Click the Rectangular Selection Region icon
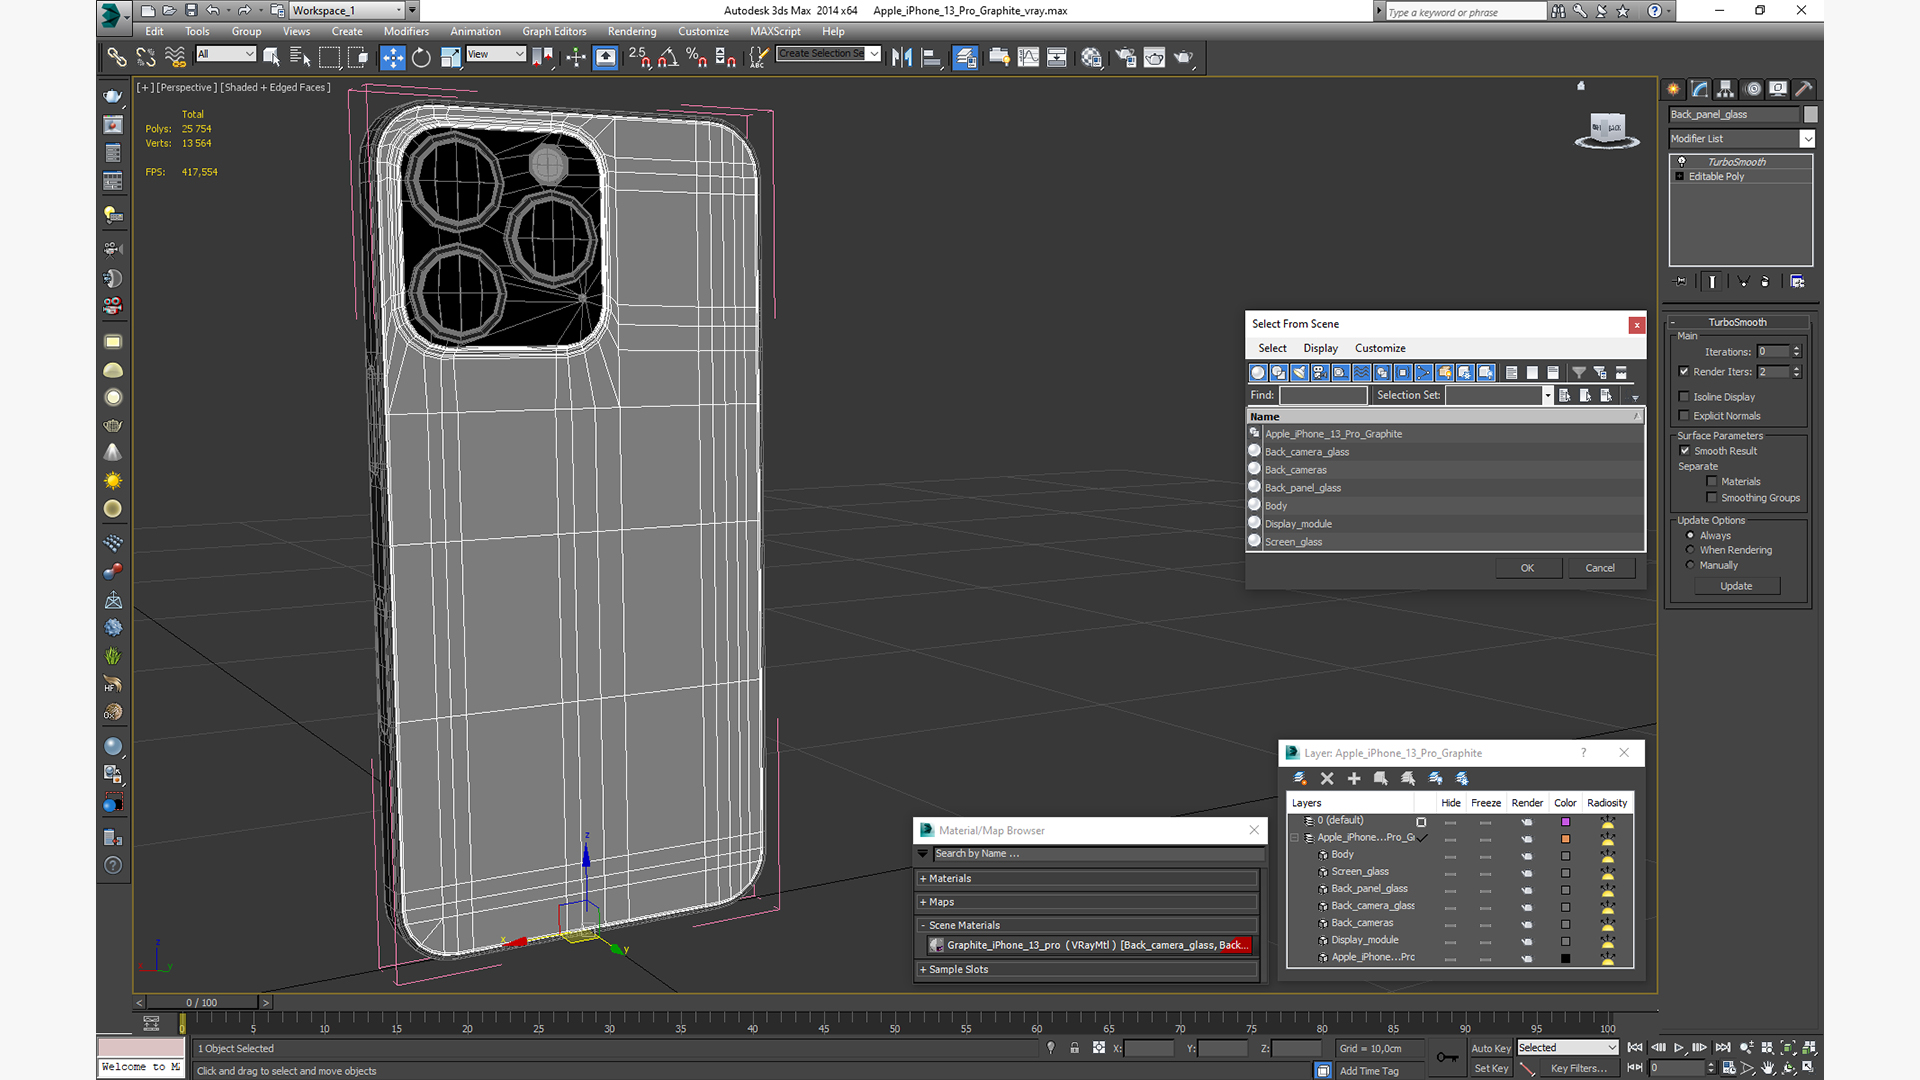The width and height of the screenshot is (1920, 1080). 329,58
